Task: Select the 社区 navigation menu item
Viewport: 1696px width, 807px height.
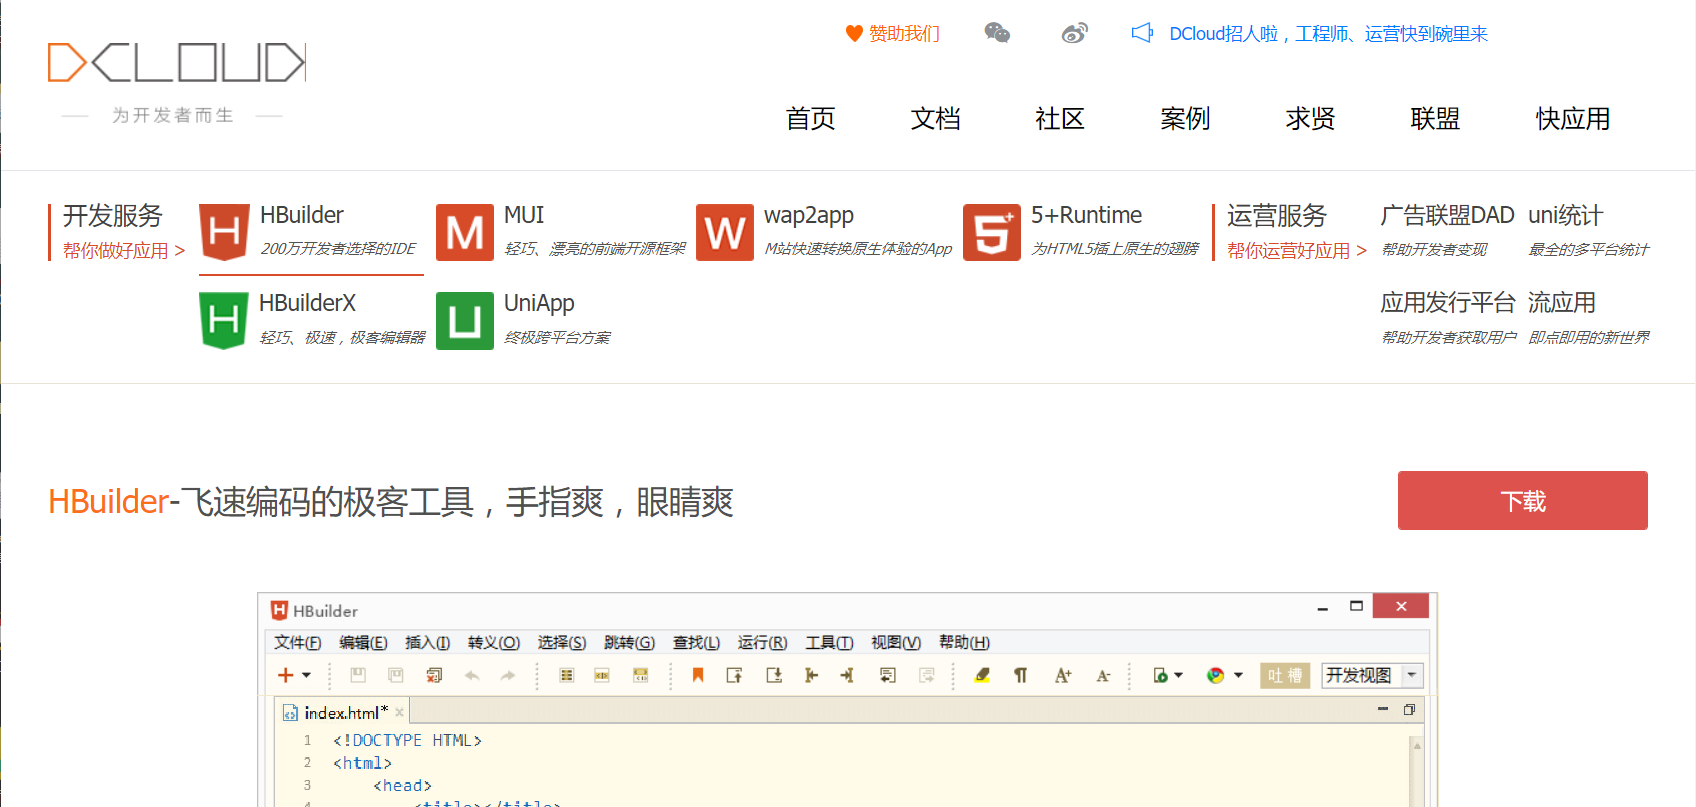Action: 1060,119
